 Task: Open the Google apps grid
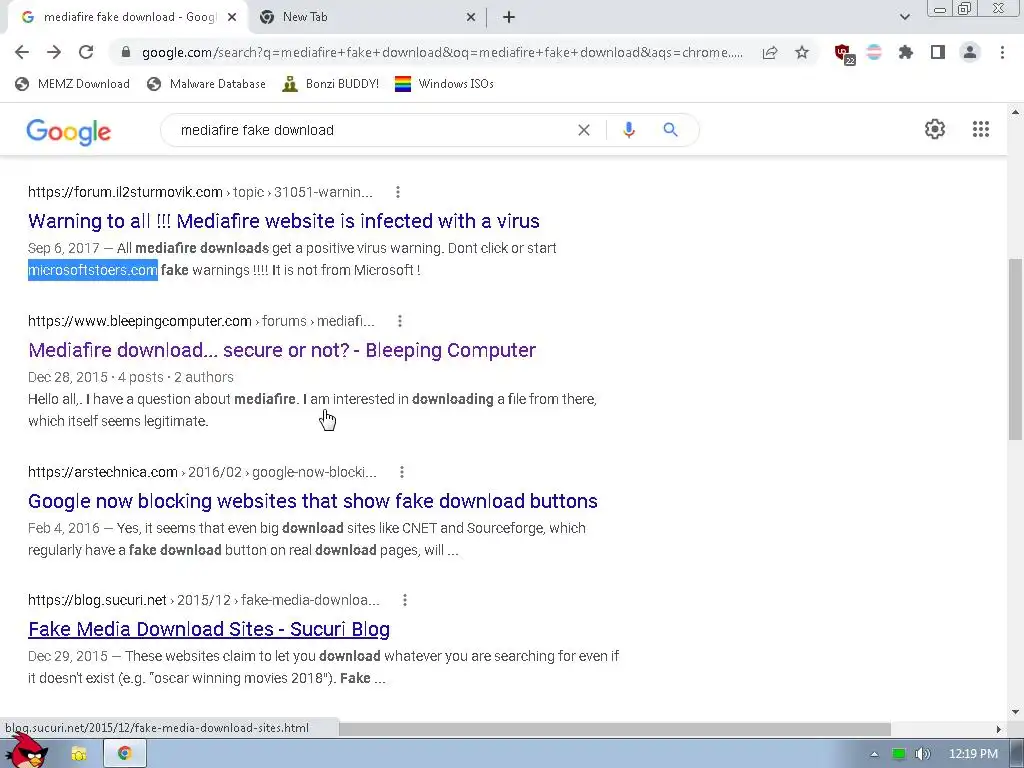980,129
